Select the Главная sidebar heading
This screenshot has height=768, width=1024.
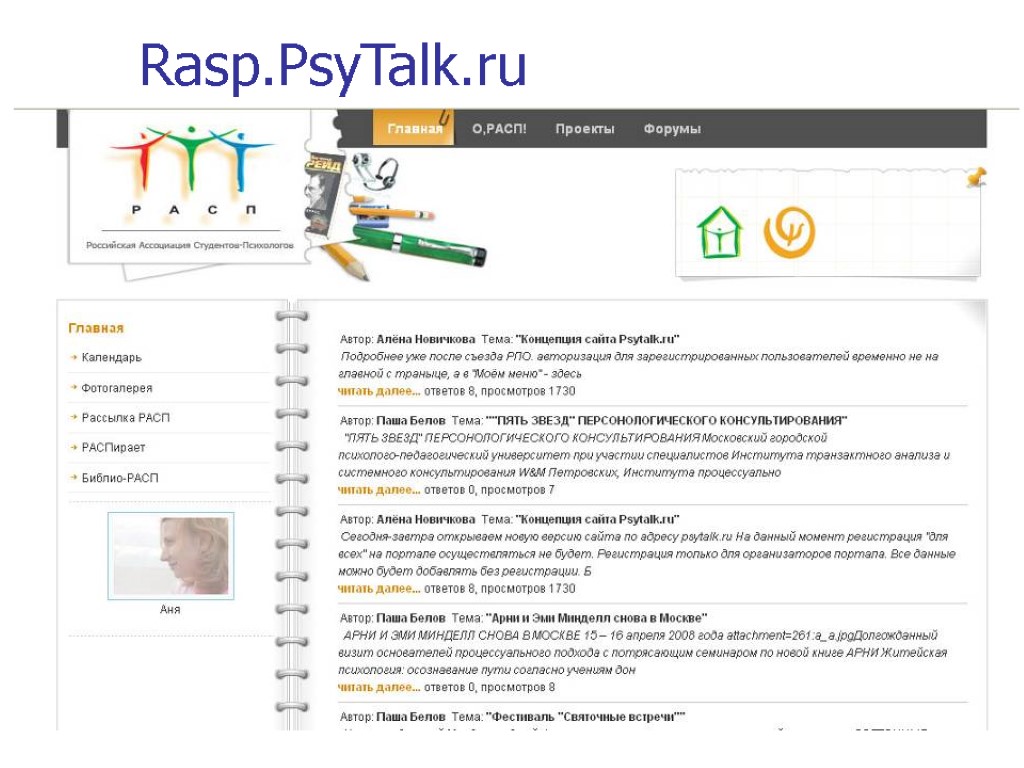tap(96, 328)
